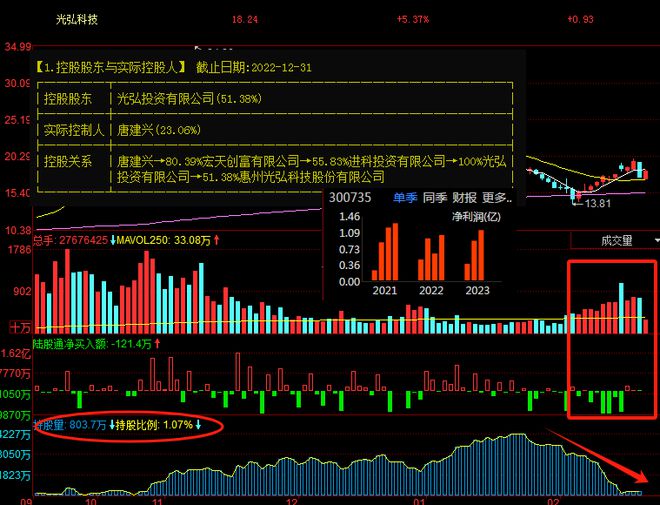Viewport: 660px width, 505px height.
Task: Click the price value 18.24
Action: (245, 19)
